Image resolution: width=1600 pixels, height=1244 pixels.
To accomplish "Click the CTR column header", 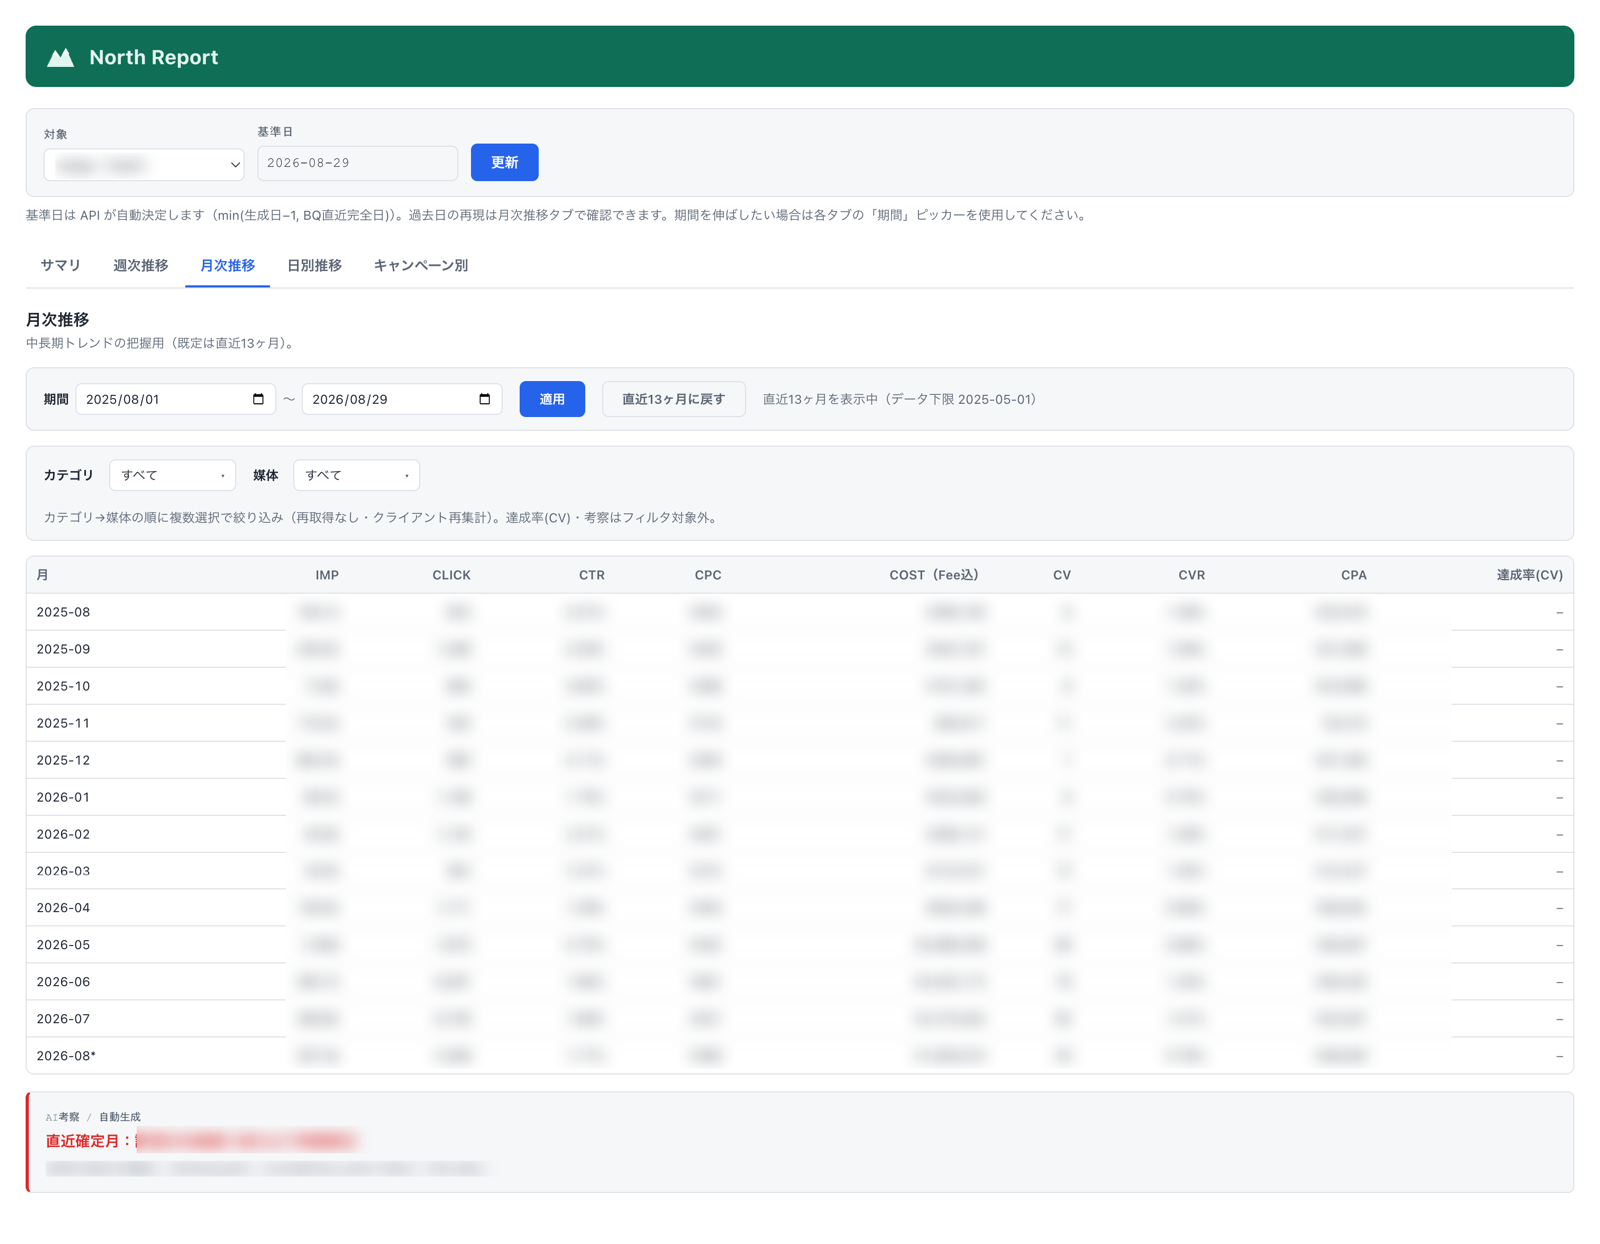I will pyautogui.click(x=592, y=575).
